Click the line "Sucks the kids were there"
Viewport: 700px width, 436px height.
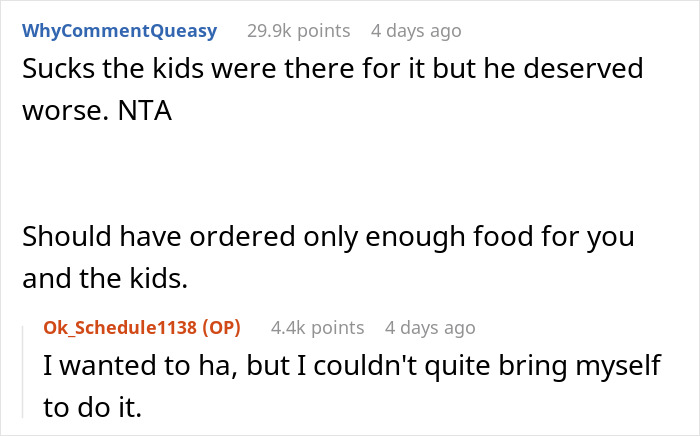click(x=333, y=69)
